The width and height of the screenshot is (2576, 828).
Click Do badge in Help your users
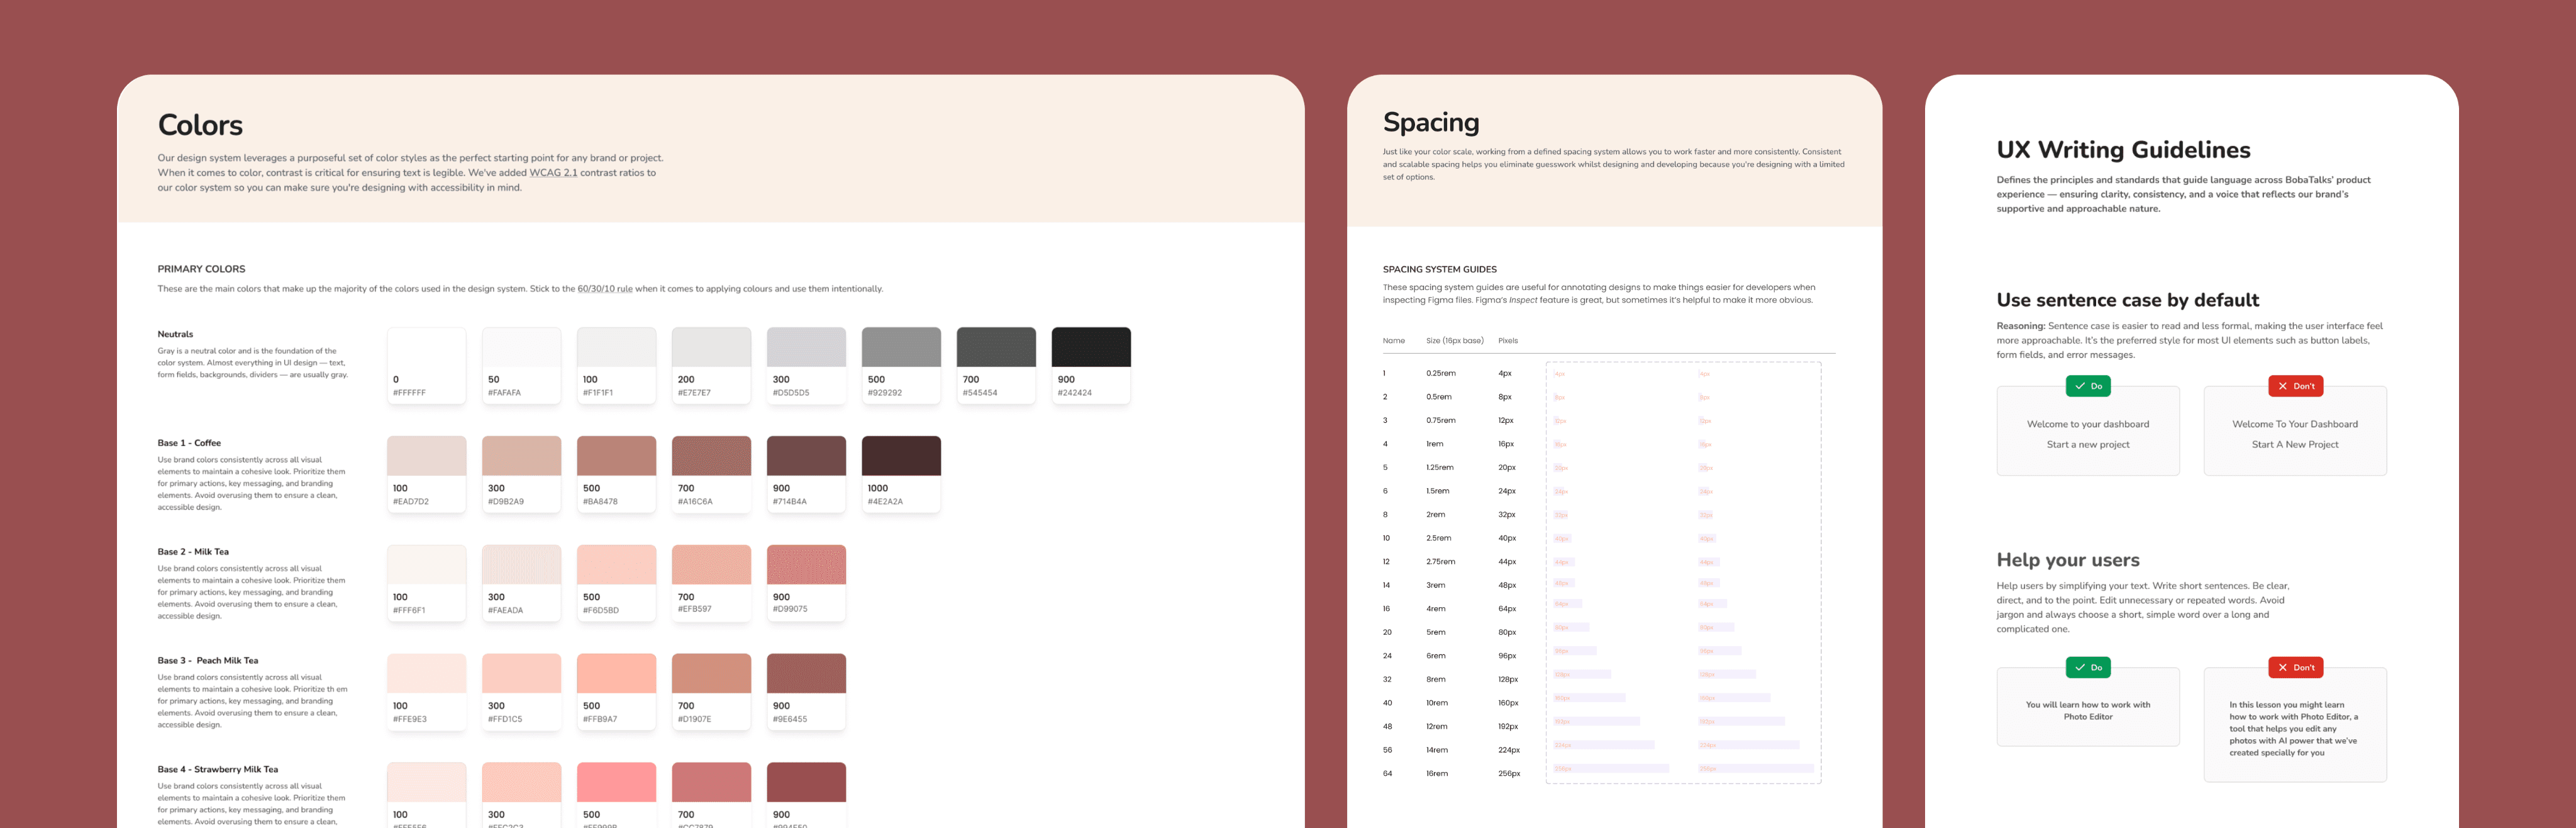[2088, 667]
